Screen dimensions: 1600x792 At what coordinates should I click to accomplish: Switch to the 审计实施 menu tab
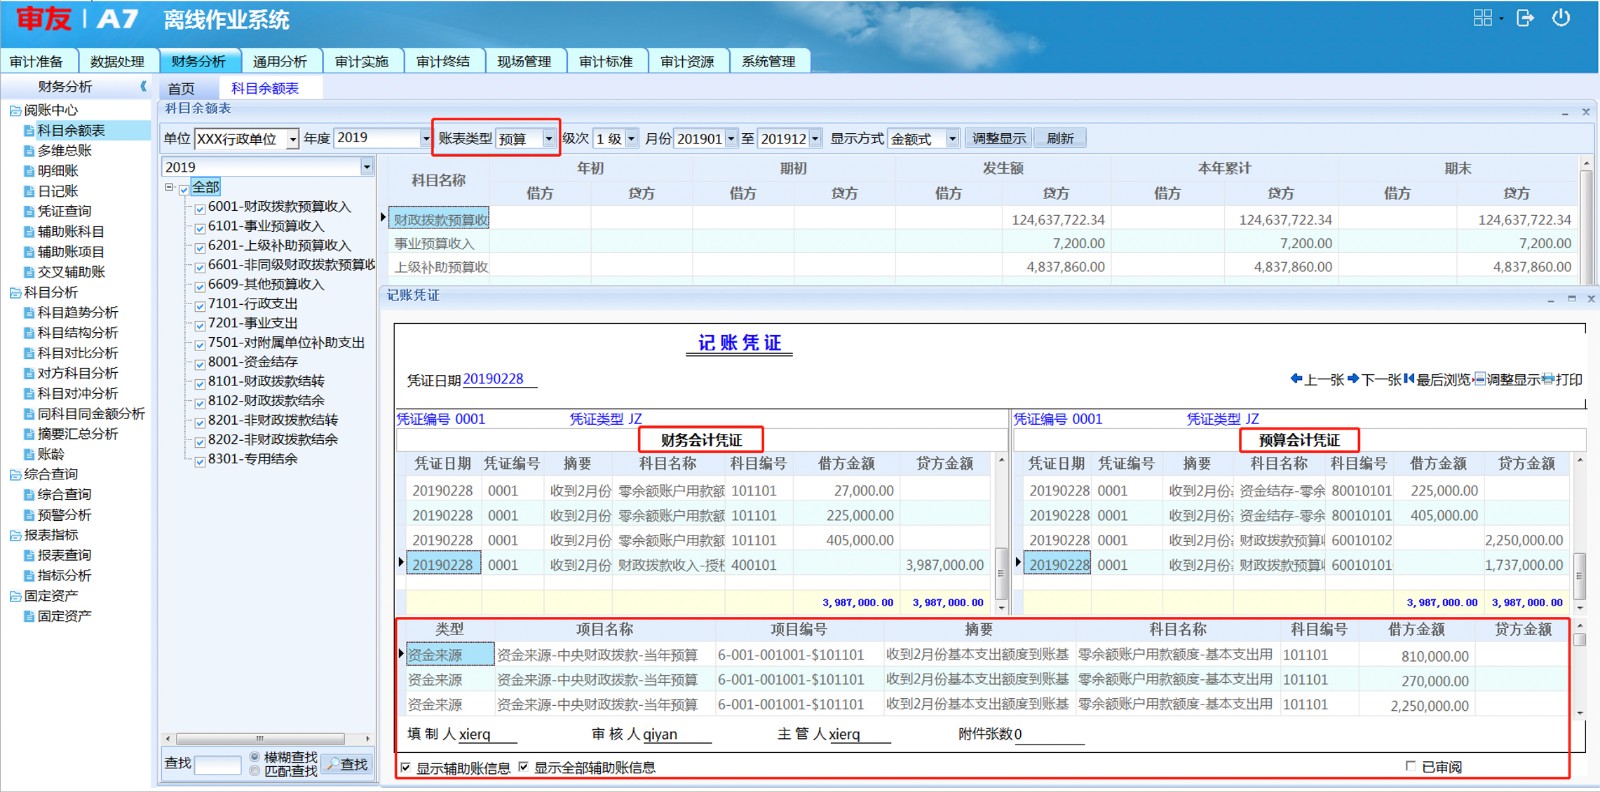coord(361,62)
